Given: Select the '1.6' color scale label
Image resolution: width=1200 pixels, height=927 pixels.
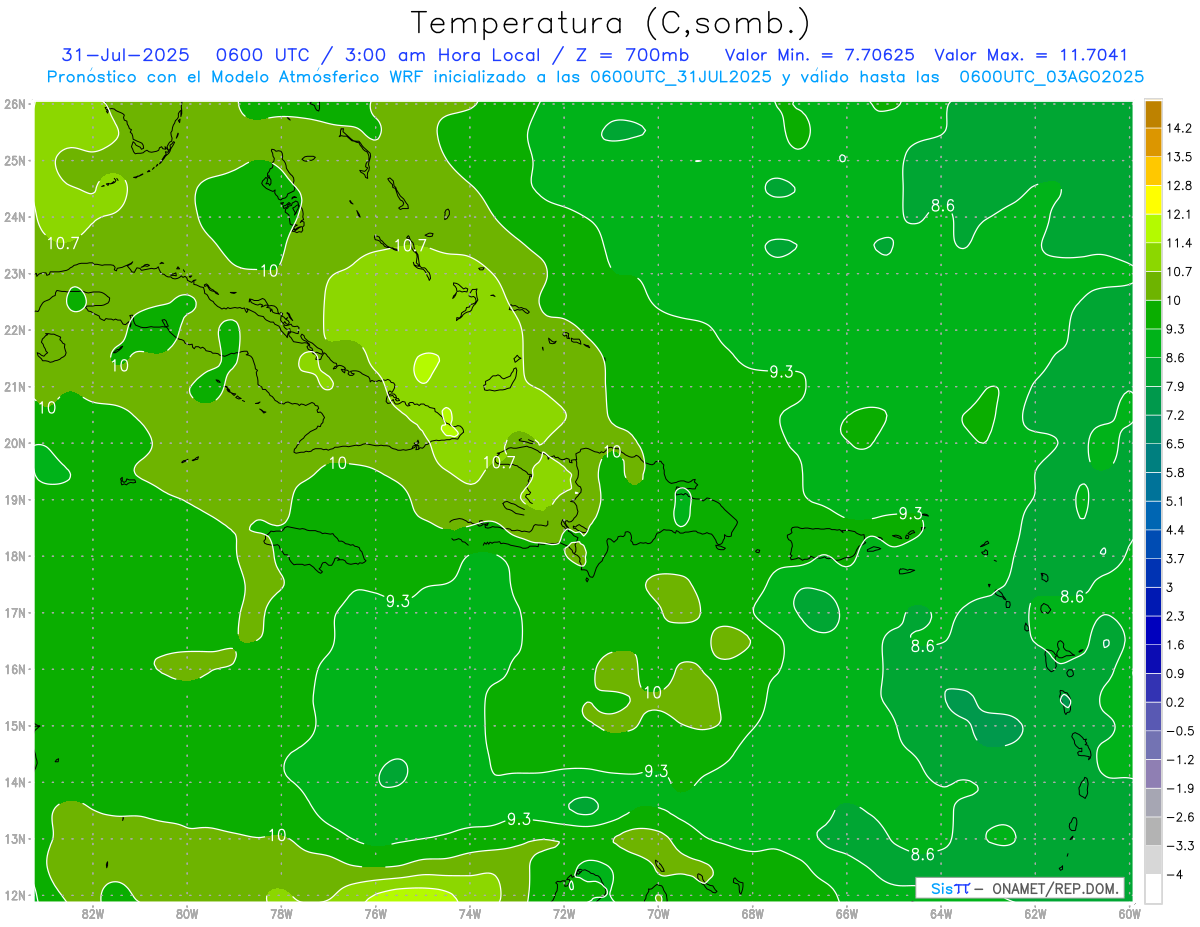Looking at the screenshot, I should click(x=1175, y=645).
